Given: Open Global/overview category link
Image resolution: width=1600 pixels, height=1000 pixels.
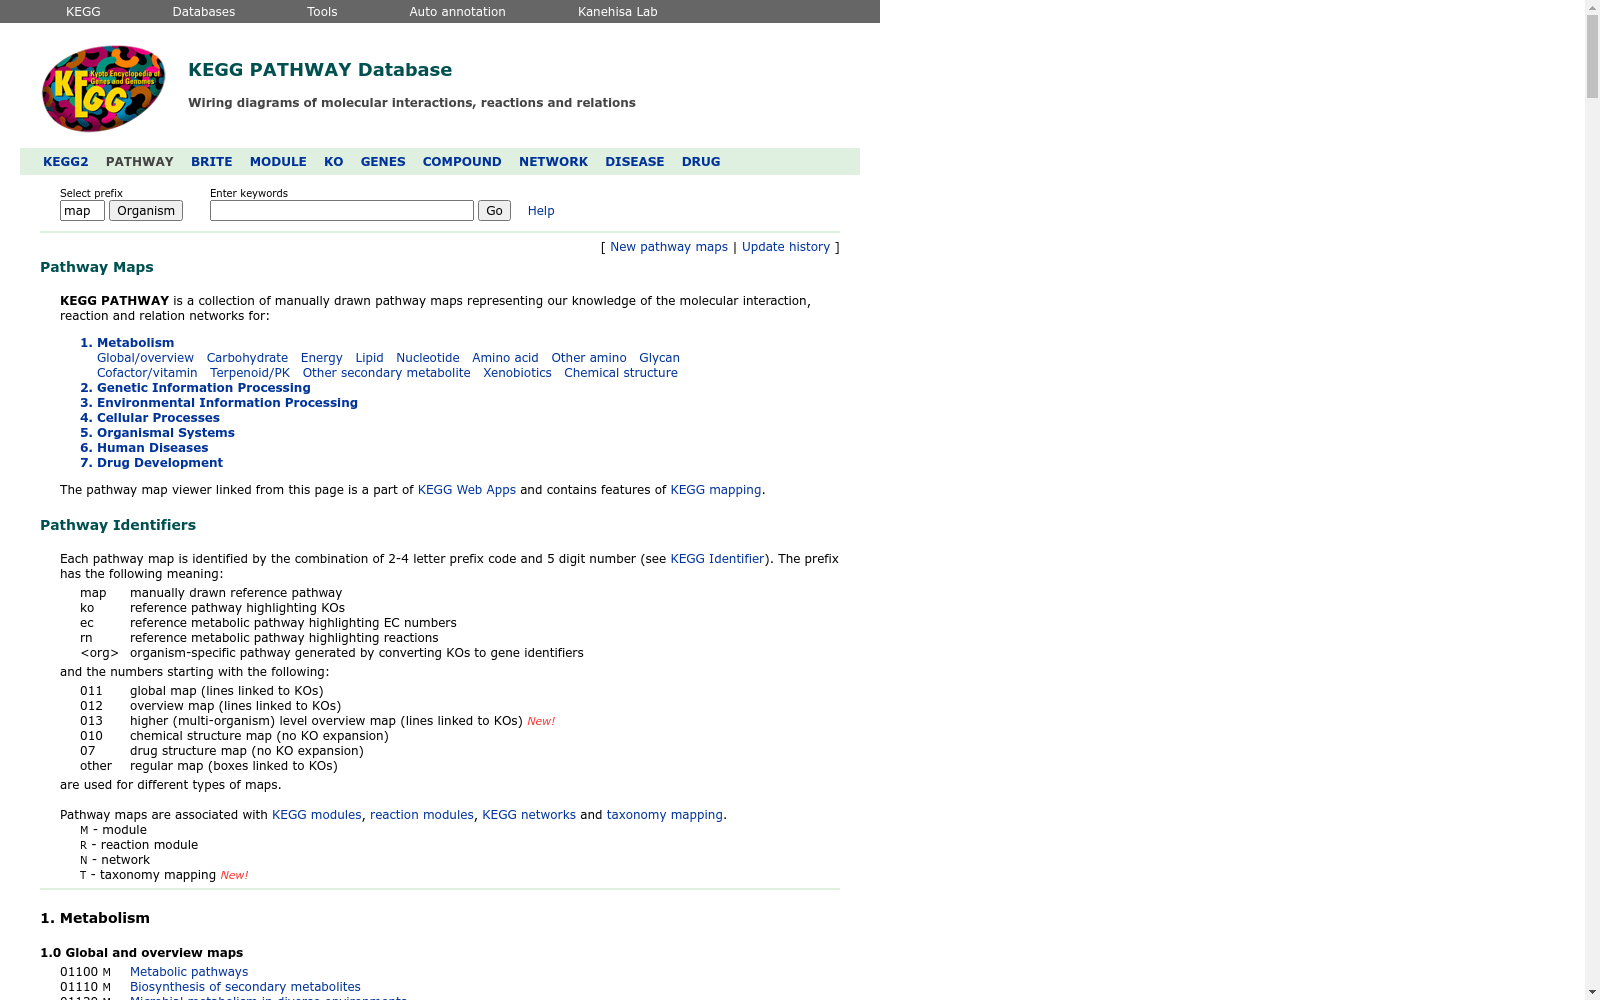Looking at the screenshot, I should point(145,358).
